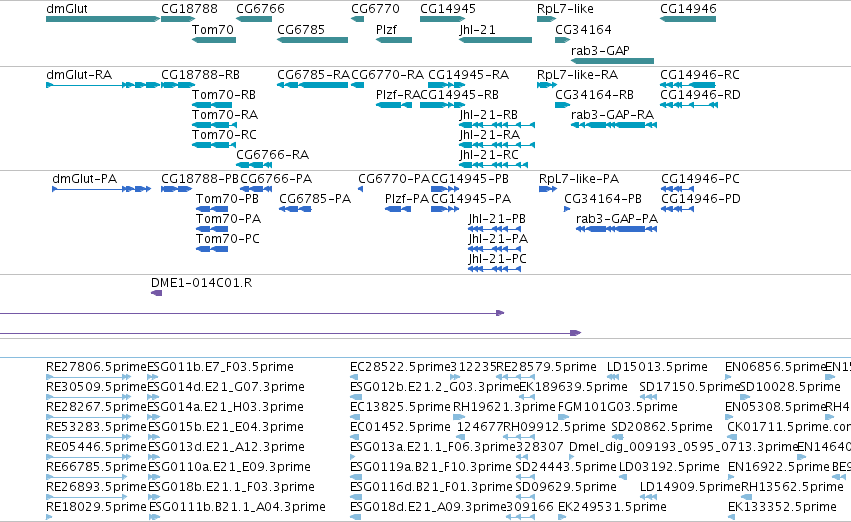The height and width of the screenshot is (522, 851).
Task: Select the CG6766 gene label
Action: click(260, 9)
